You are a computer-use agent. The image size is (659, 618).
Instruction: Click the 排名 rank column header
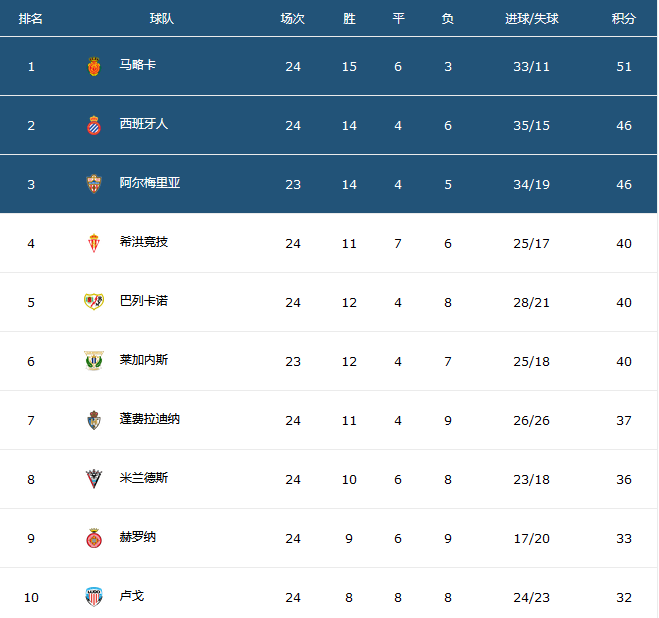[31, 19]
